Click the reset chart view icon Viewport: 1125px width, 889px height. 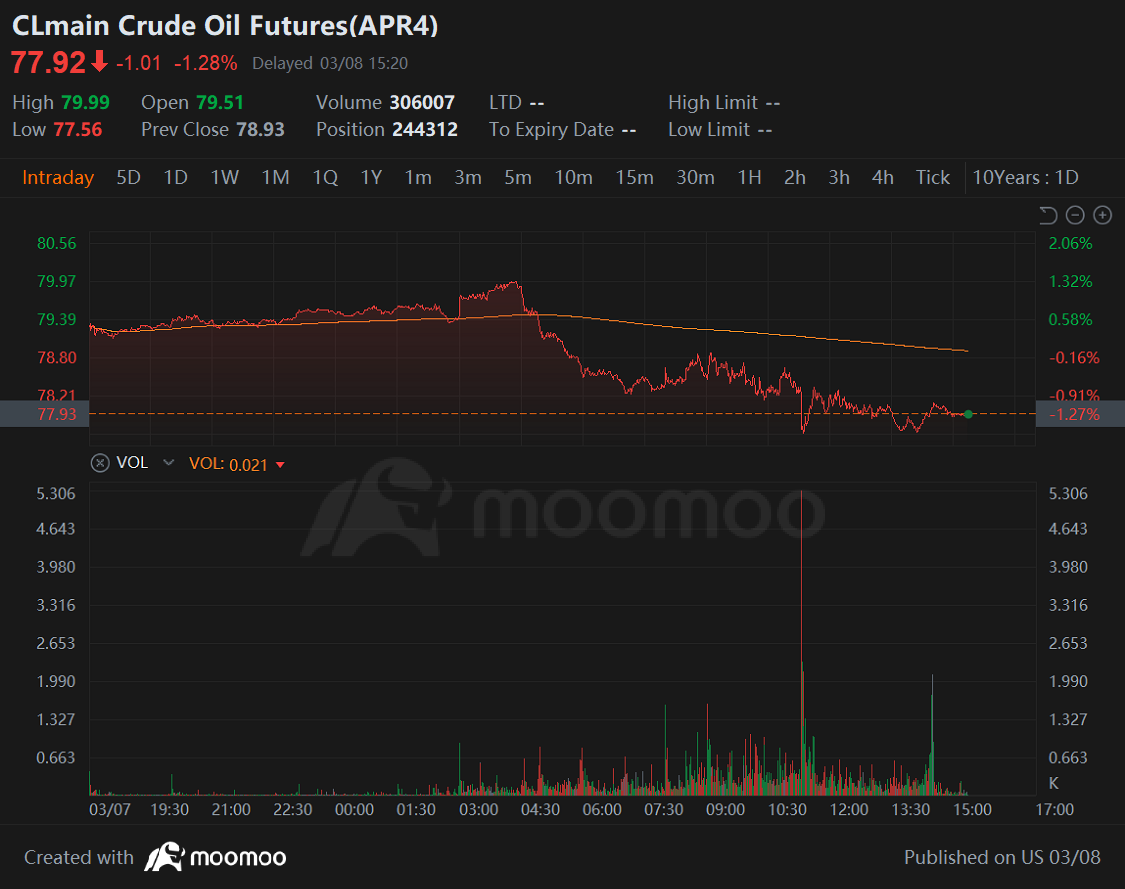pyautogui.click(x=1047, y=213)
